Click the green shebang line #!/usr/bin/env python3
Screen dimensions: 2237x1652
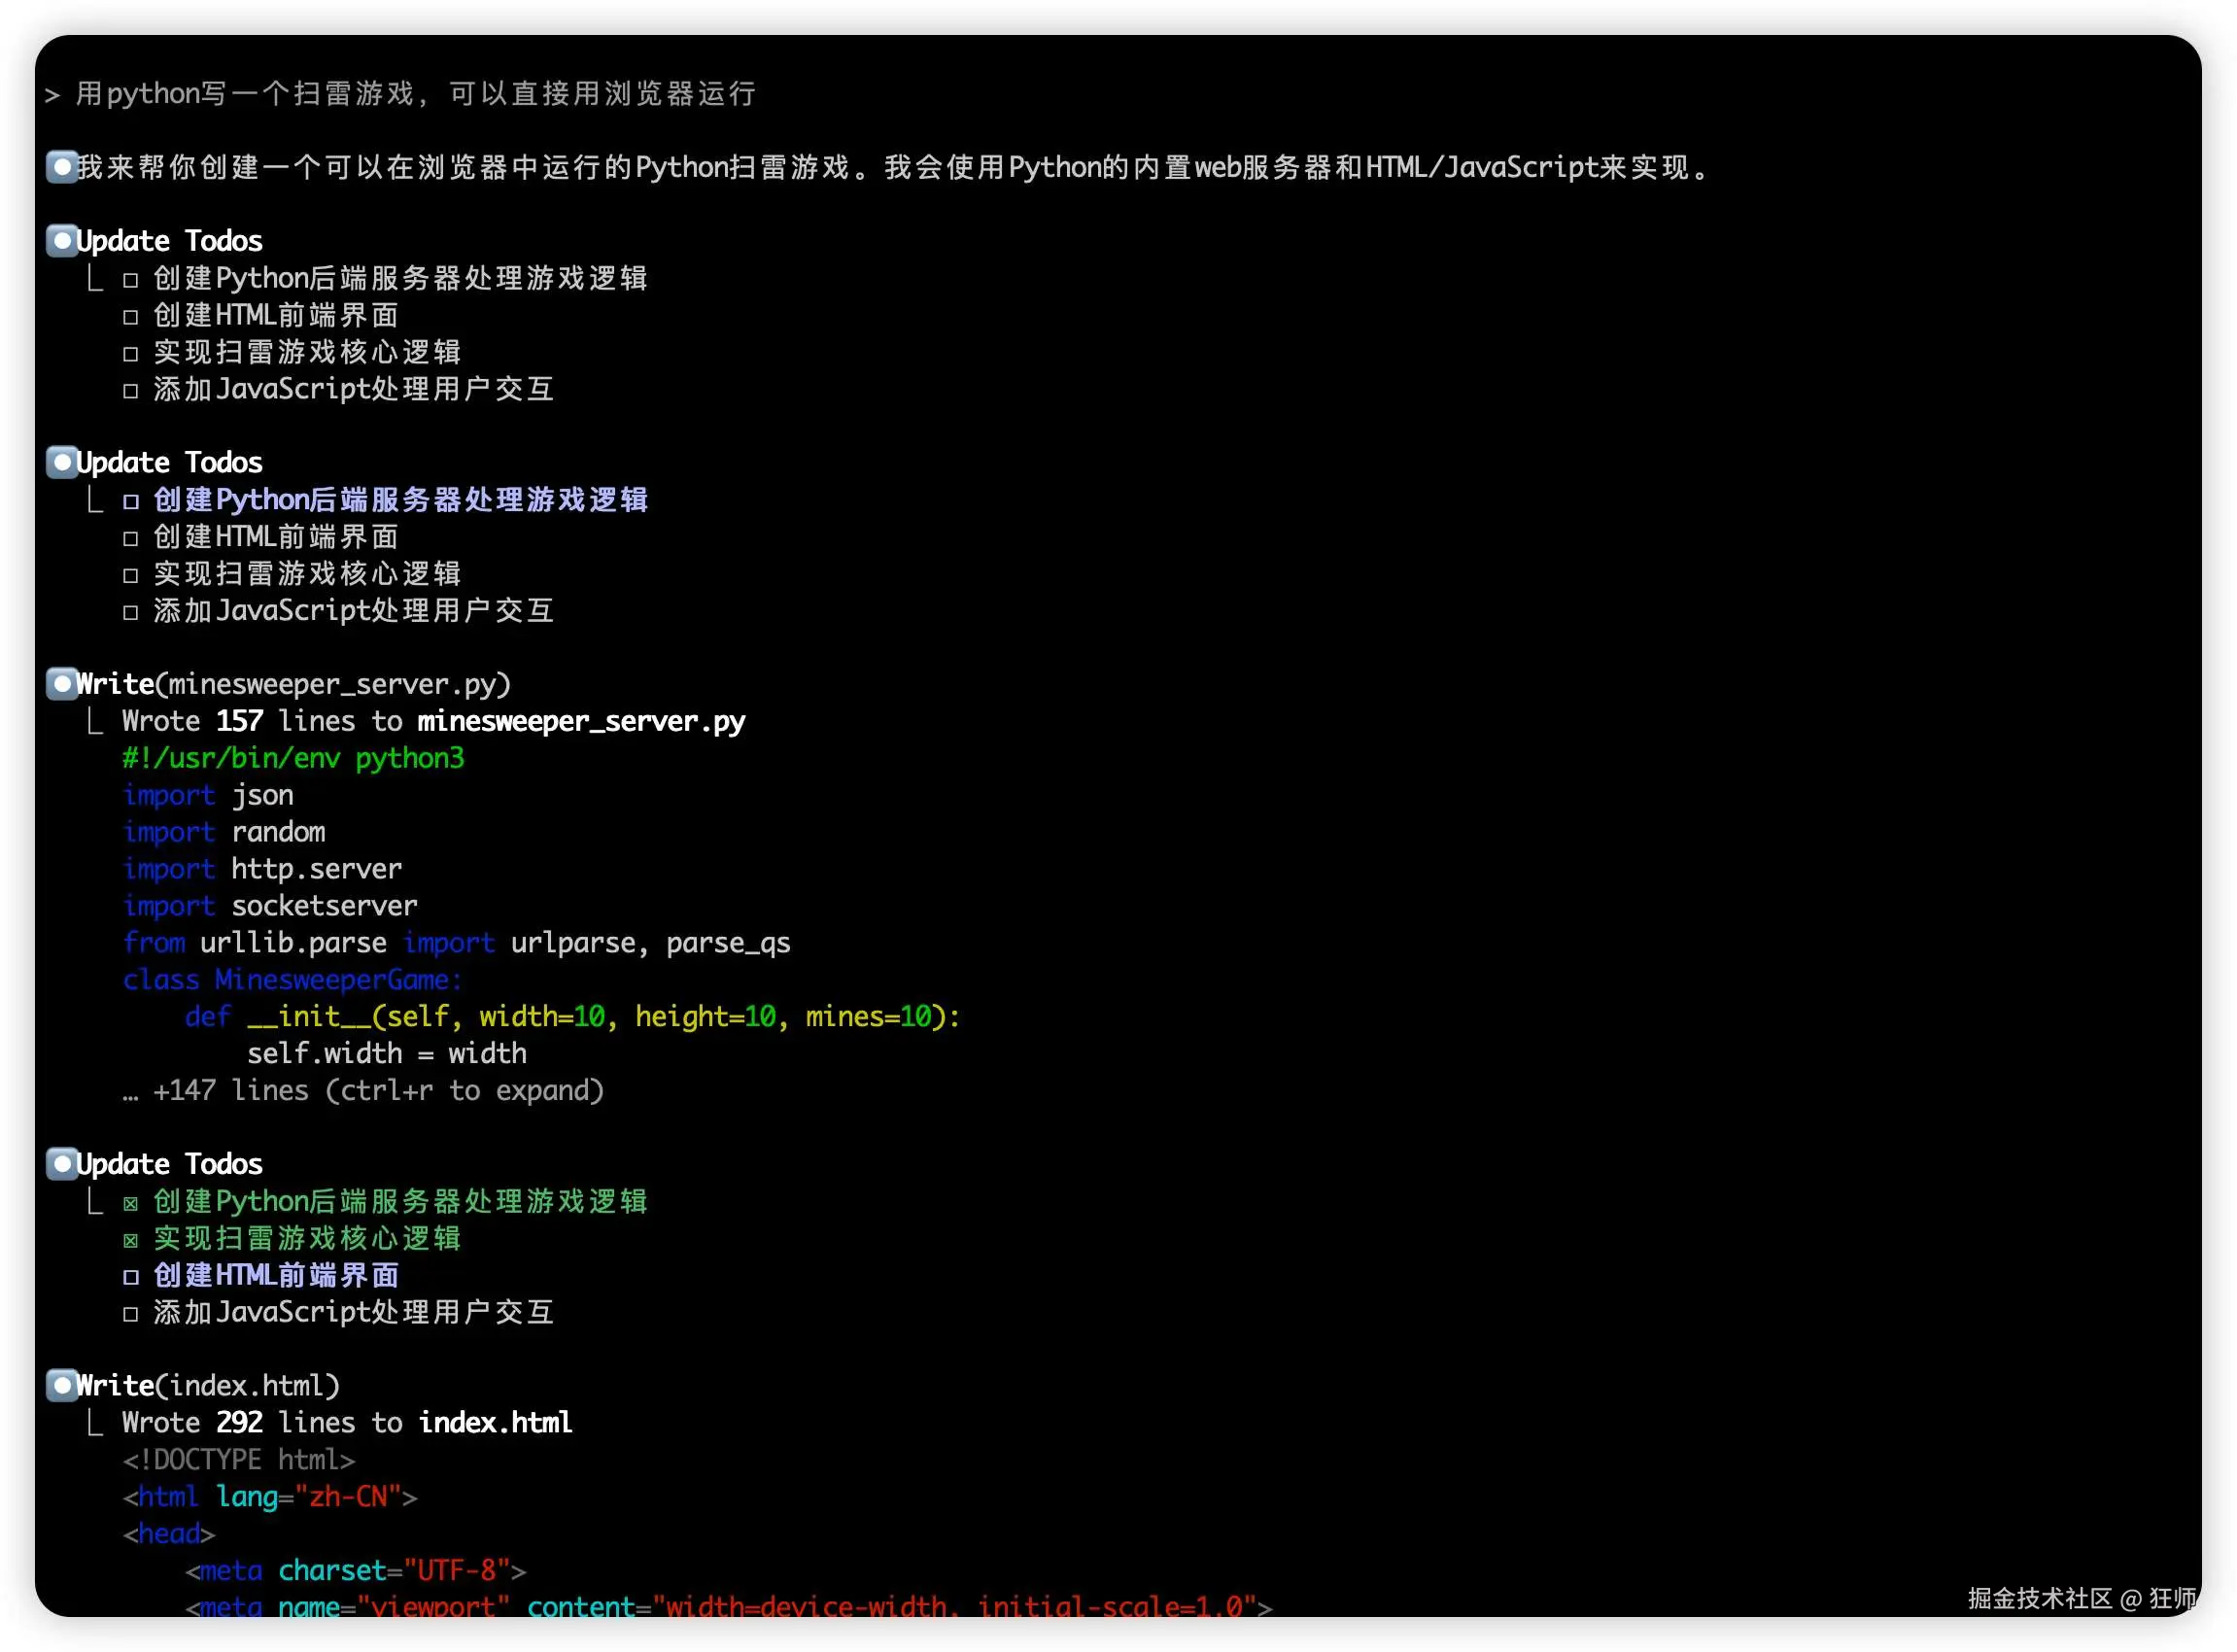293,758
